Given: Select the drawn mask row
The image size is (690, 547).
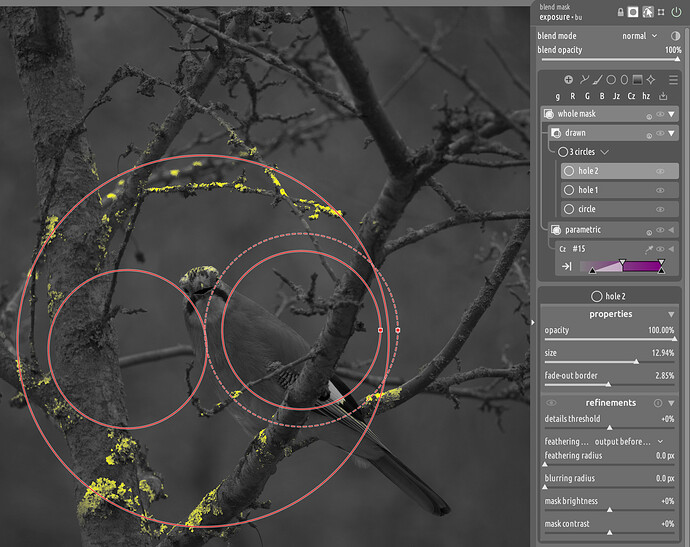Looking at the screenshot, I should [x=613, y=133].
